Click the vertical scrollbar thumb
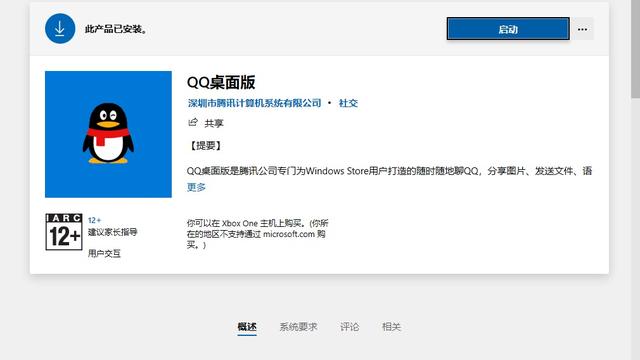The image size is (640, 360). pos(636,49)
